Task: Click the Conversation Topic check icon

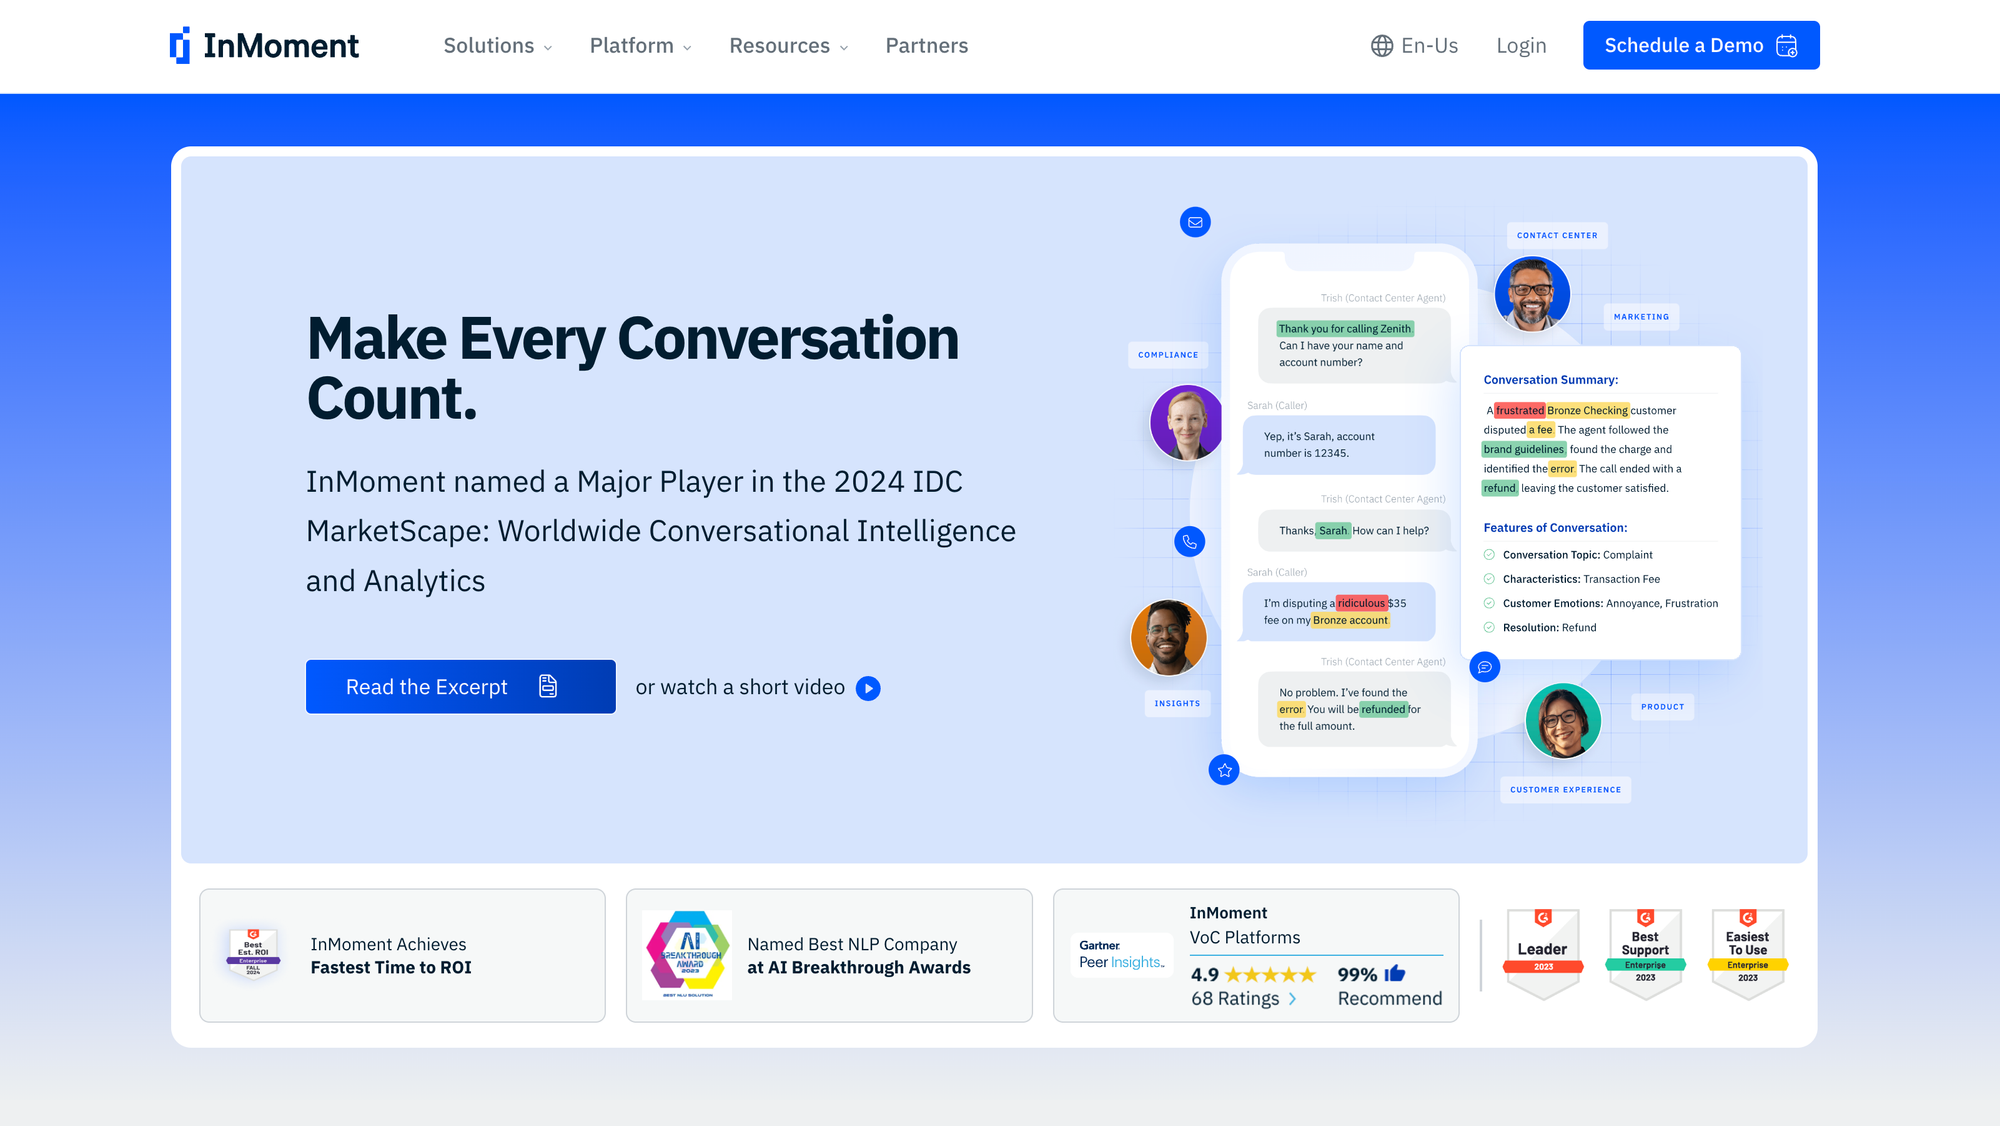Action: [1489, 555]
